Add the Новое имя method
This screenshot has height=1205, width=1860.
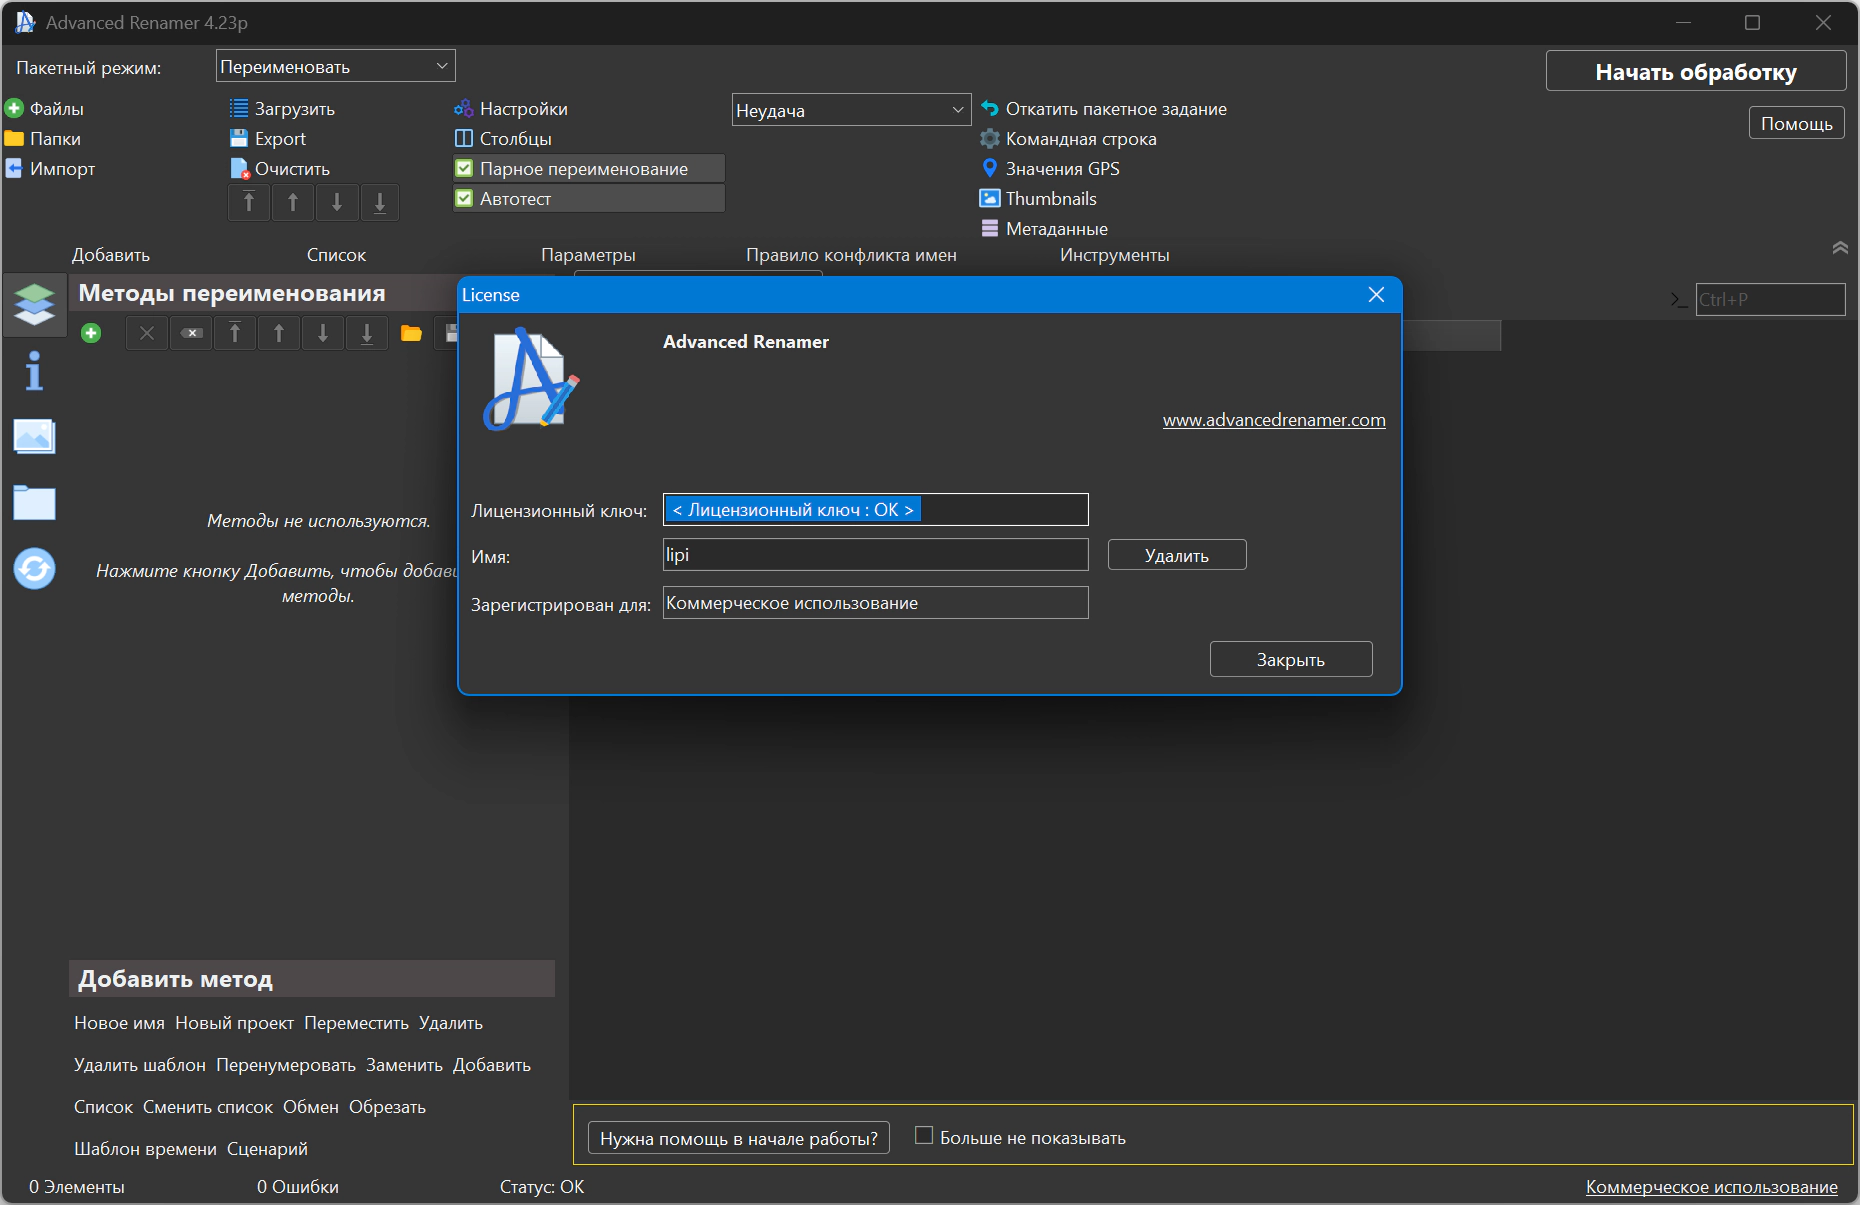pyautogui.click(x=119, y=1023)
